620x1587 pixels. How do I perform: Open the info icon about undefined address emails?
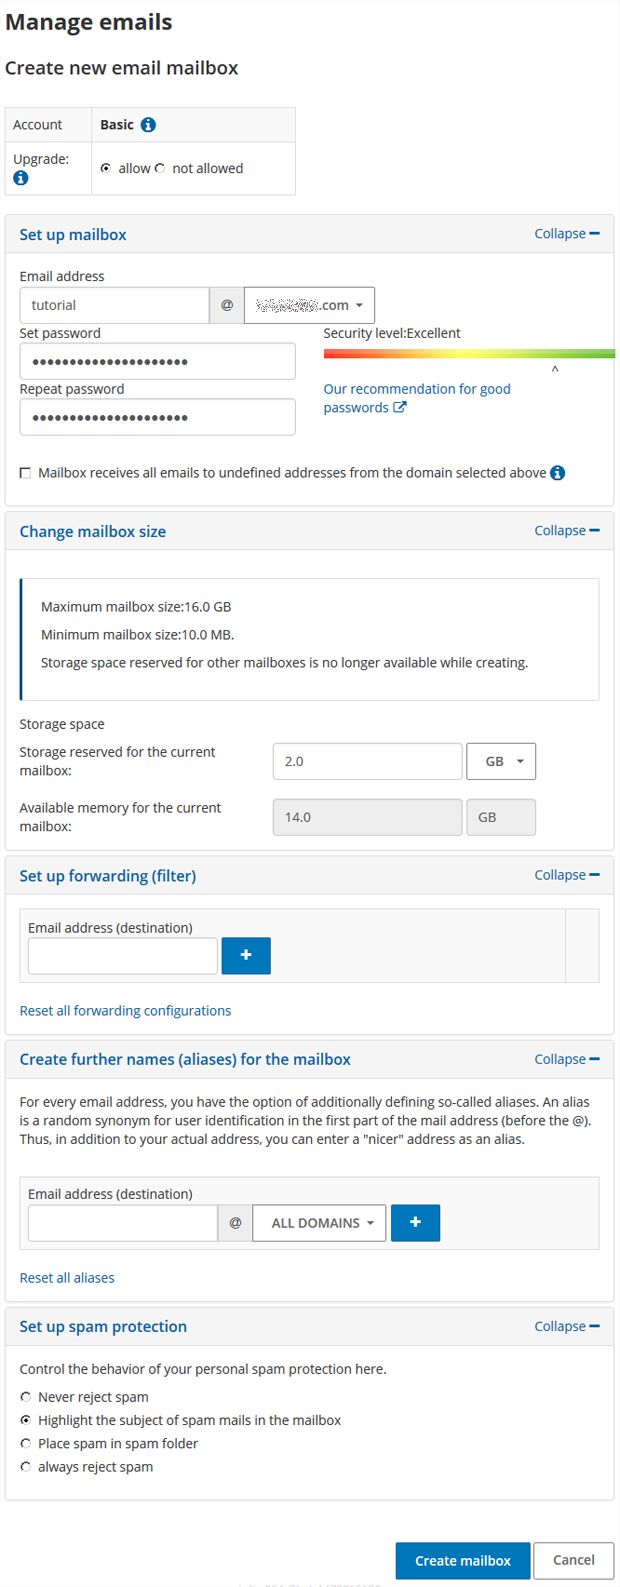[559, 472]
